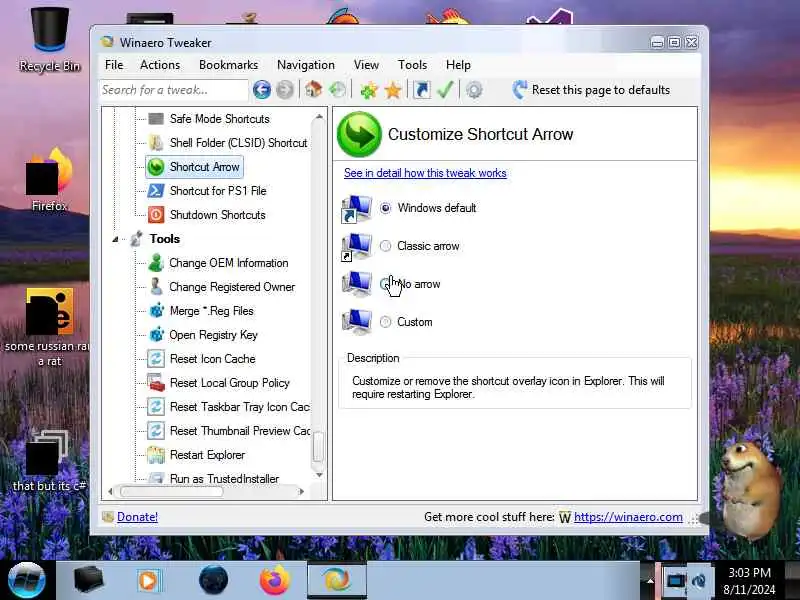Click Reset this page to defaults
Viewport: 800px width, 600px height.
591,90
